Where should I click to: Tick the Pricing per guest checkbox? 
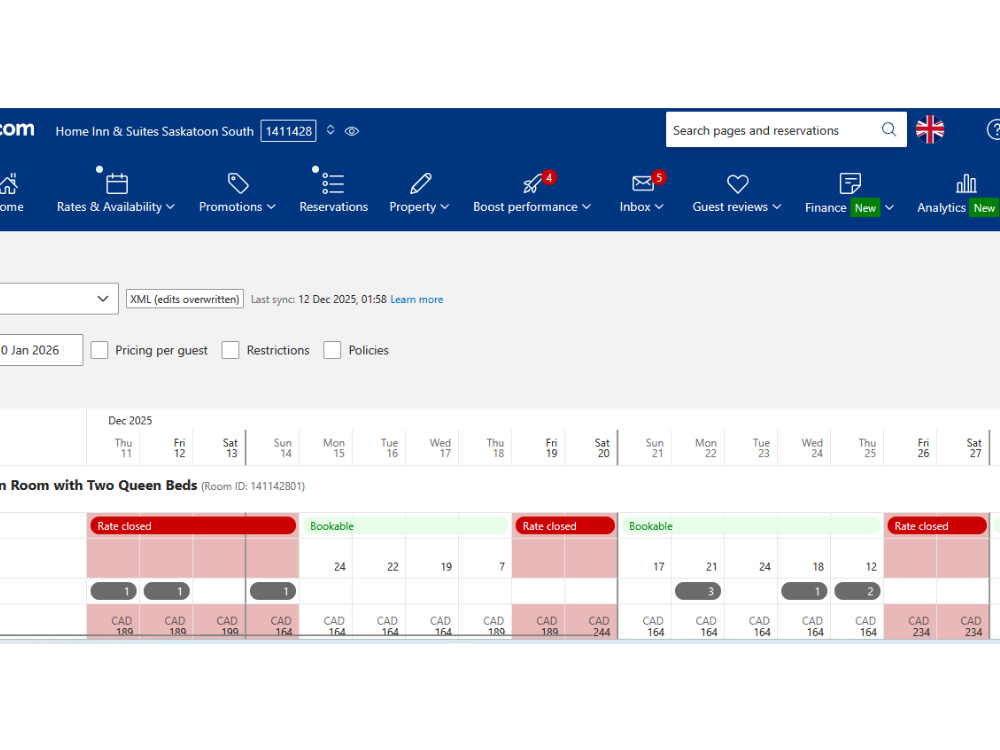pos(99,350)
